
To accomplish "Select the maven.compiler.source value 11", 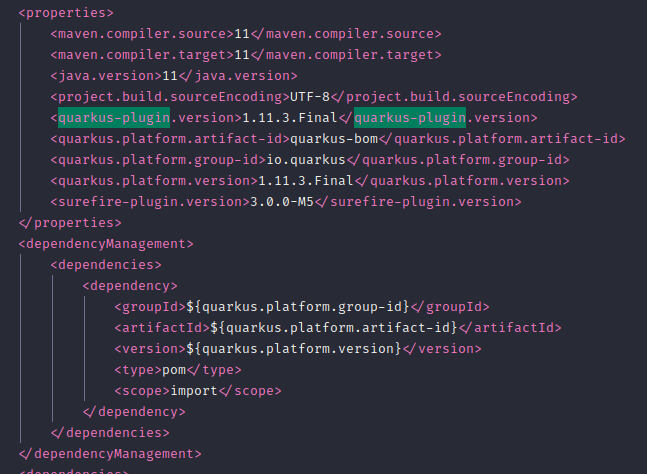I will click(x=242, y=34).
